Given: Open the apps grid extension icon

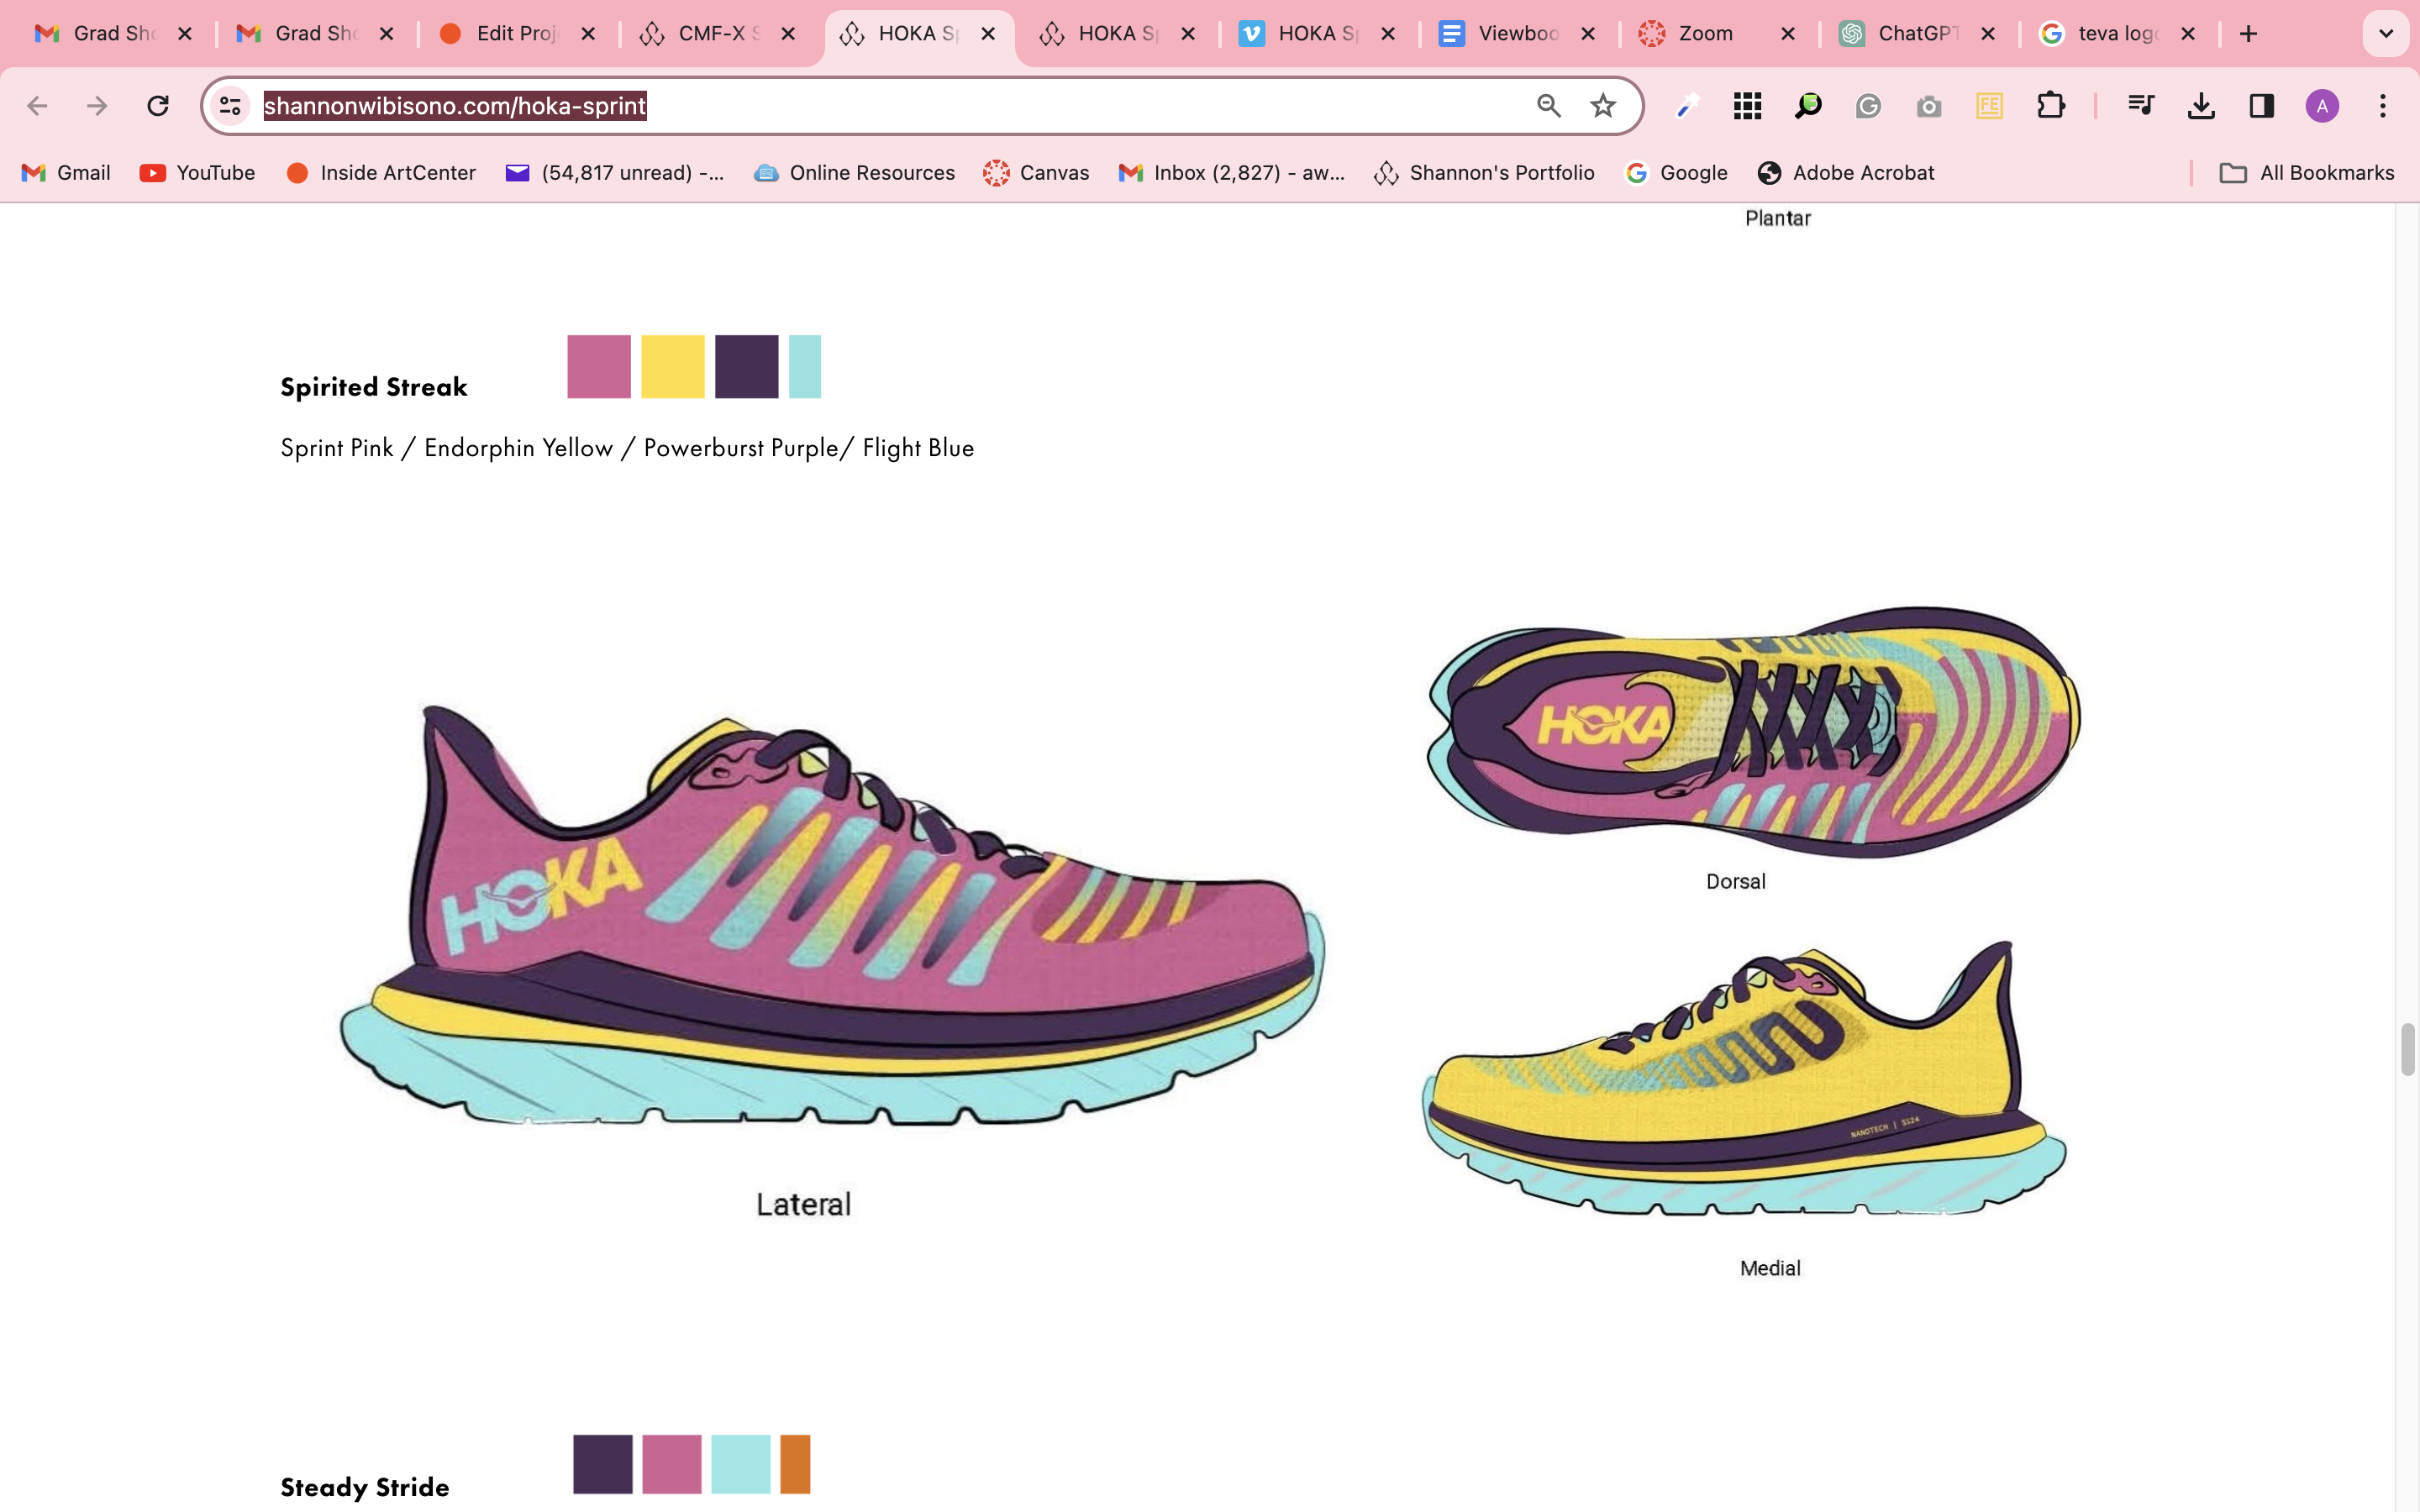Looking at the screenshot, I should coord(1747,106).
